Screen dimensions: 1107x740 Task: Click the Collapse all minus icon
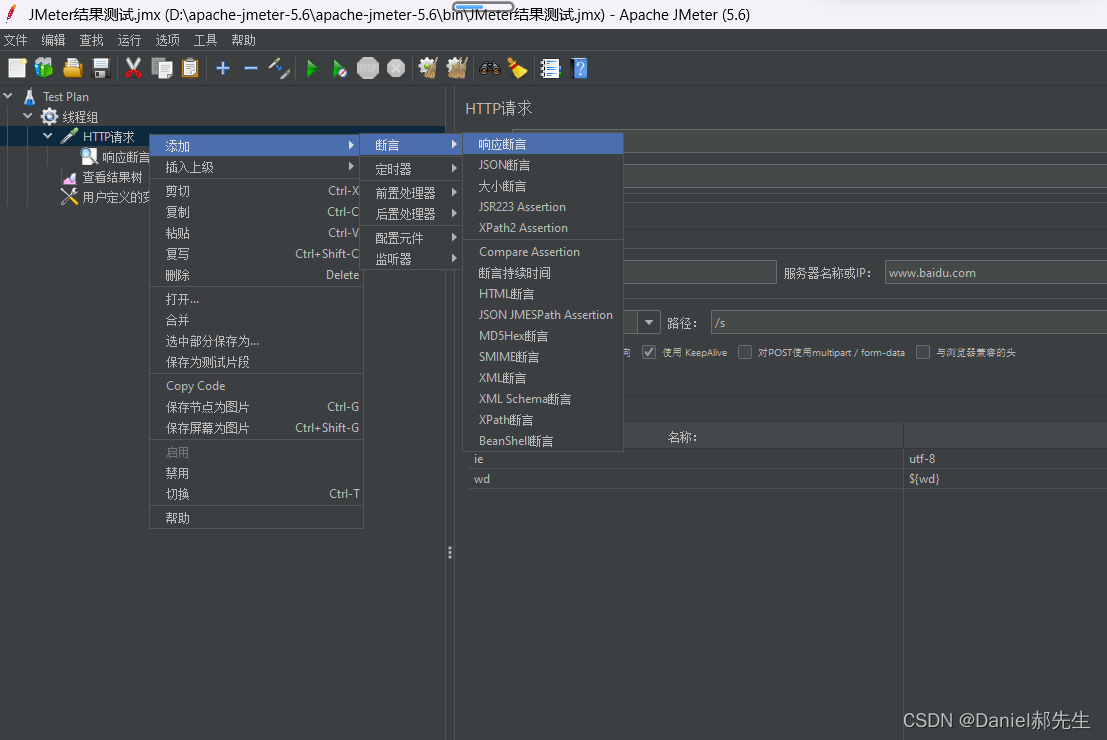click(x=251, y=68)
